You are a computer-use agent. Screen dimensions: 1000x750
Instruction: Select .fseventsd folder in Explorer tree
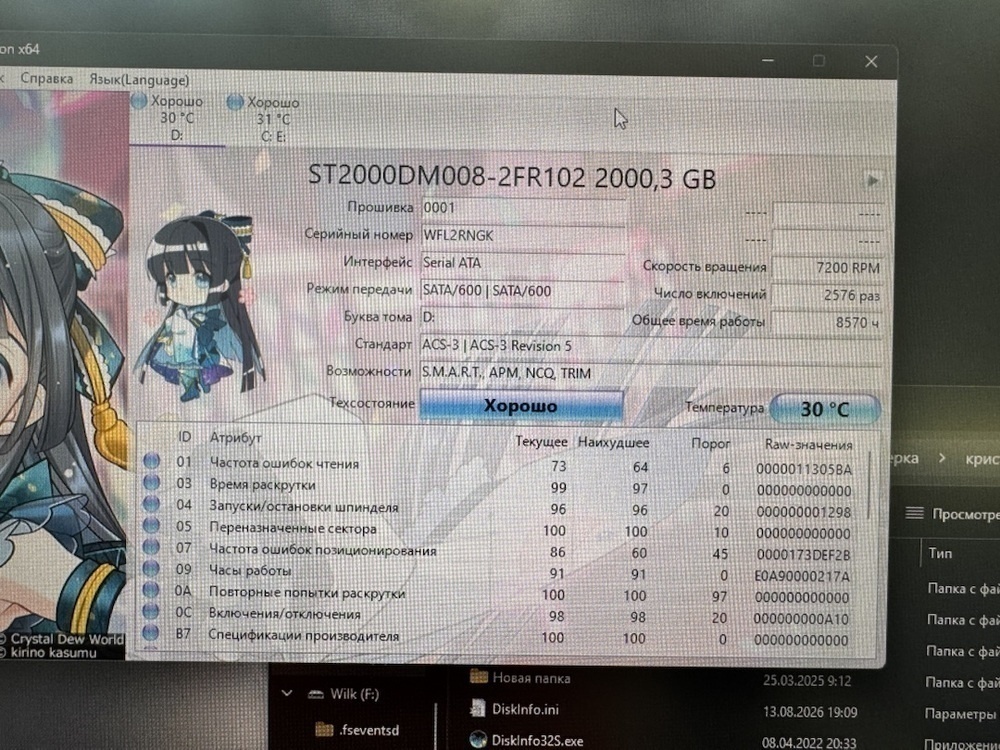click(357, 730)
